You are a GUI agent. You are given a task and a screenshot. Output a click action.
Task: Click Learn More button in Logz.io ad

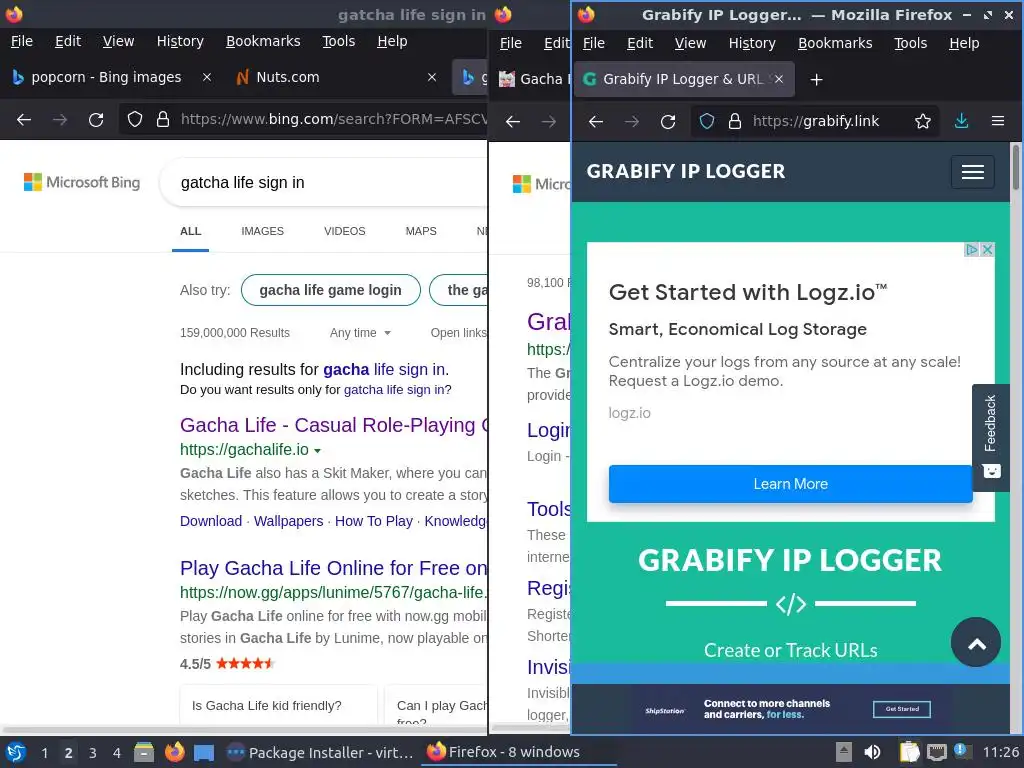pyautogui.click(x=790, y=484)
